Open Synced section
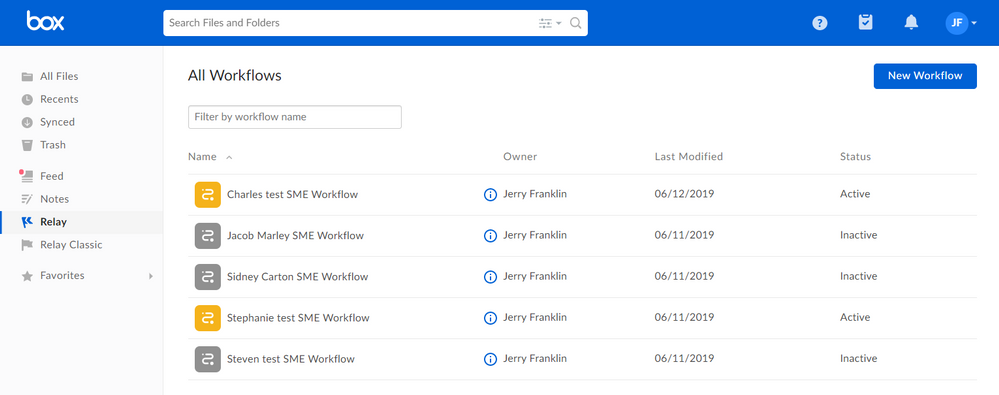 click(x=57, y=122)
